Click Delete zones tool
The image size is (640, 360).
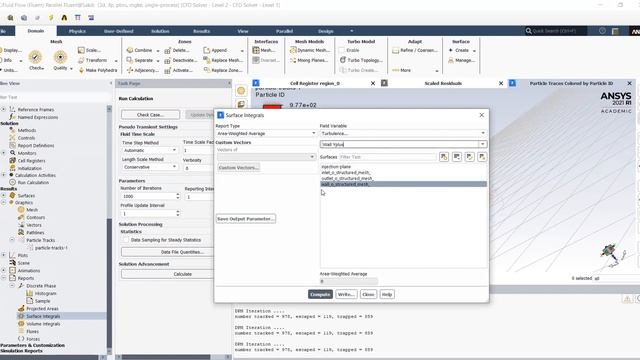coord(177,50)
